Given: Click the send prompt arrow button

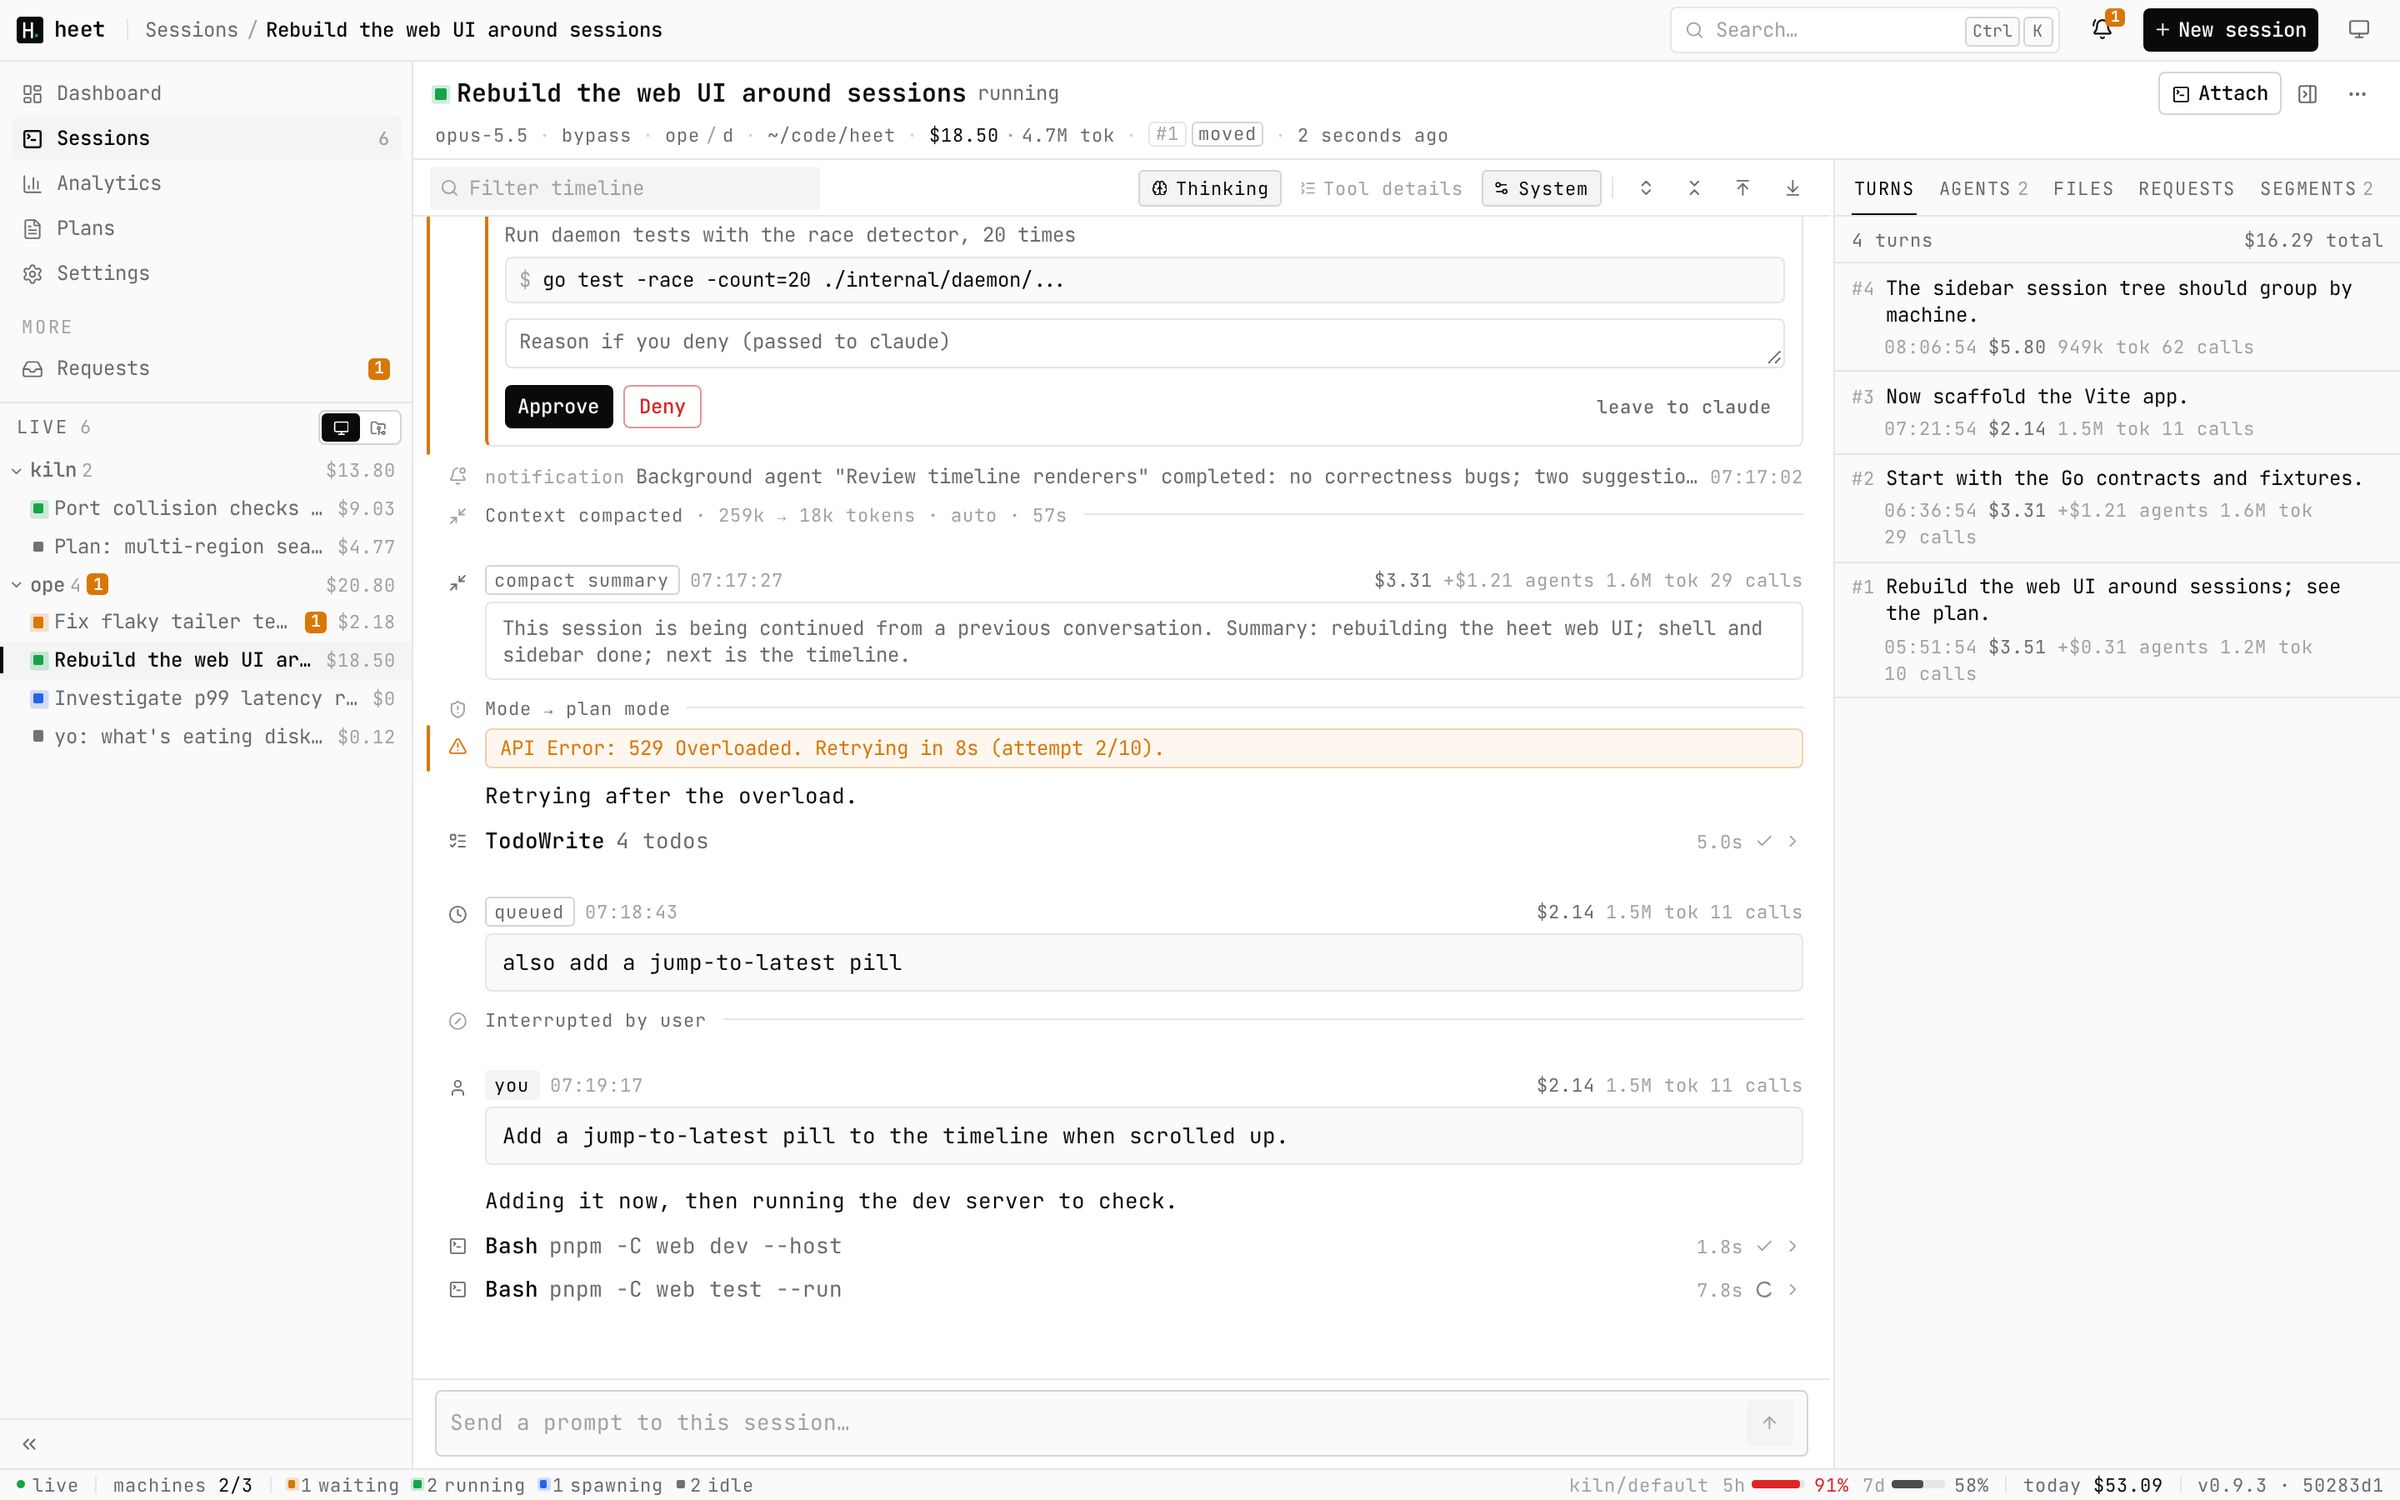Looking at the screenshot, I should tap(1769, 1423).
